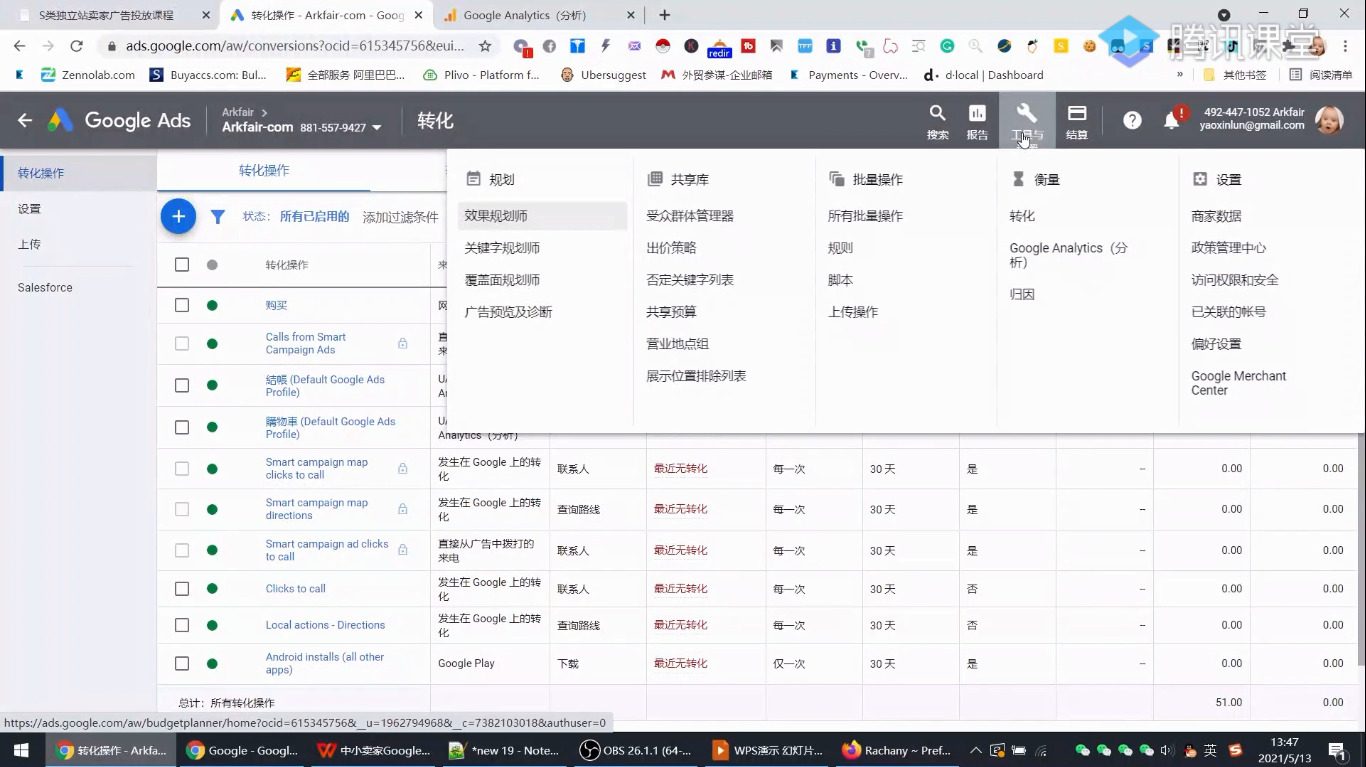Open the Local actions - Directions conversion link
This screenshot has width=1366, height=767.
click(x=325, y=624)
